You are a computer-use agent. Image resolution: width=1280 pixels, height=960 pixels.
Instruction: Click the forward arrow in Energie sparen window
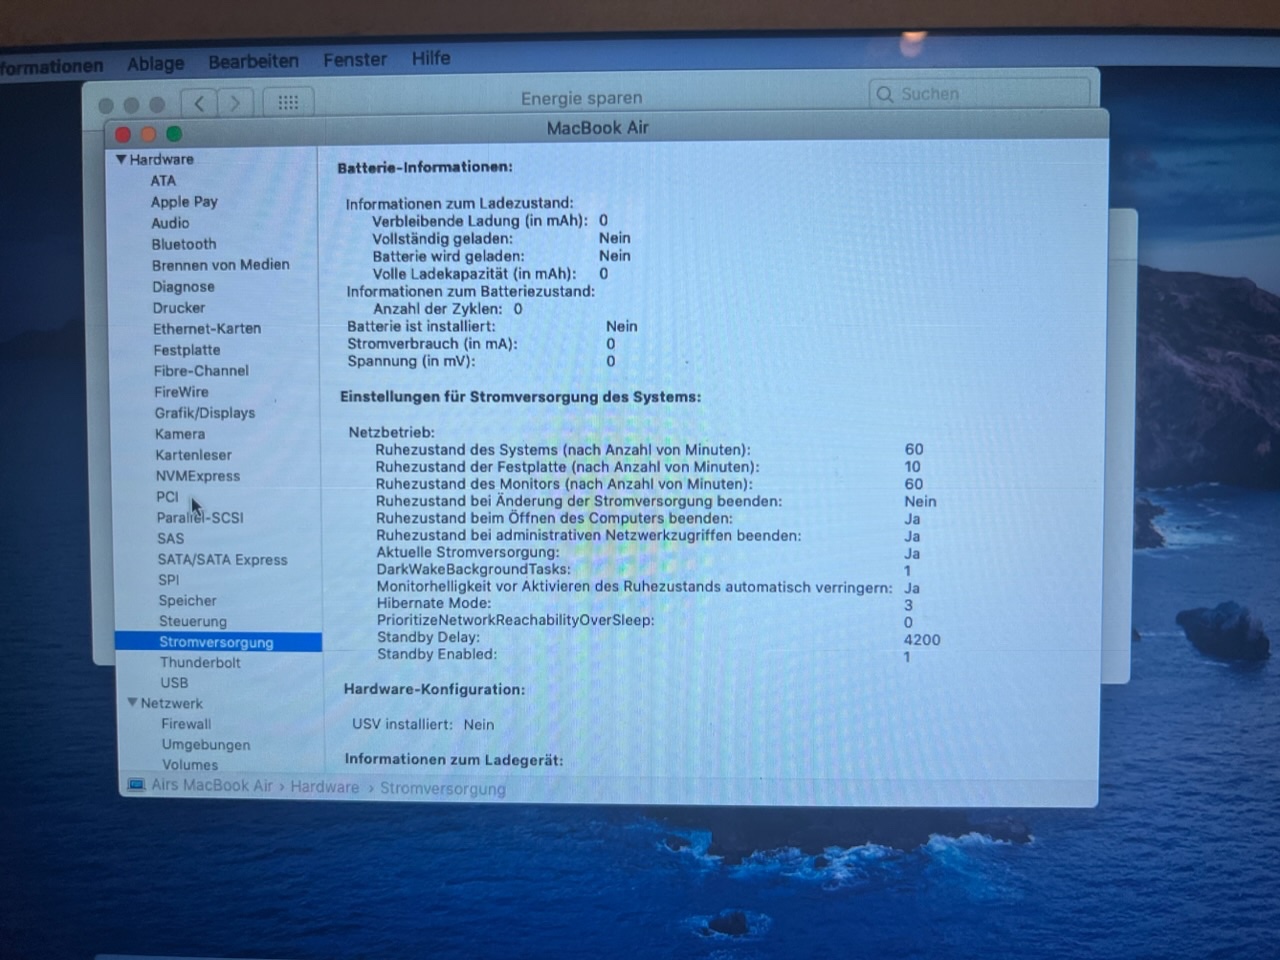pos(235,103)
